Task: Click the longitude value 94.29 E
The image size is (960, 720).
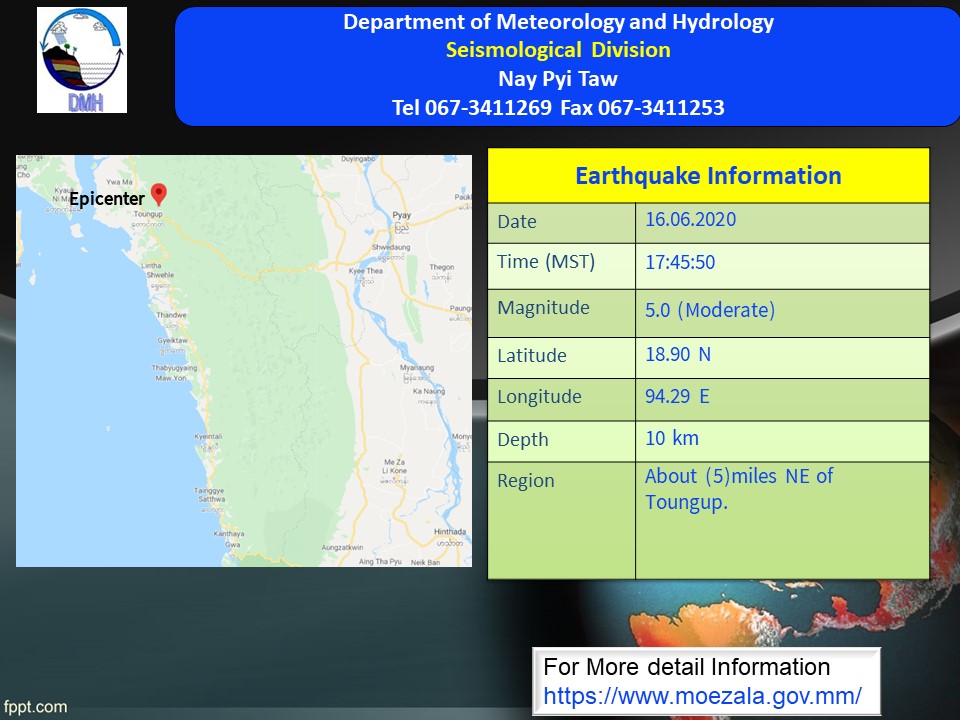Action: [677, 396]
